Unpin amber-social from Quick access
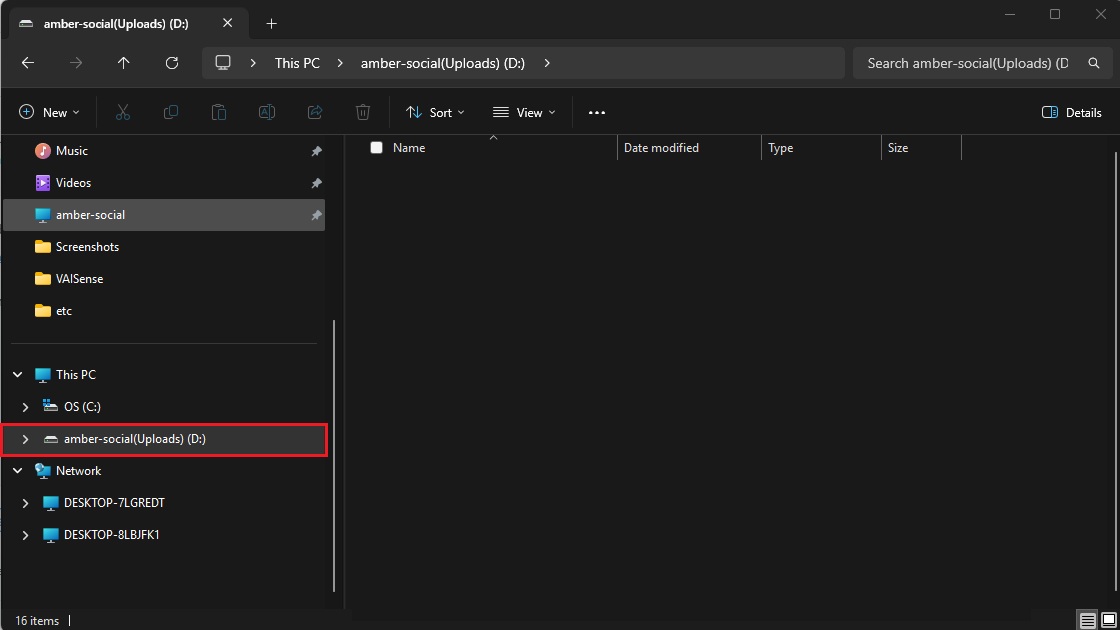This screenshot has width=1120, height=630. click(x=316, y=215)
